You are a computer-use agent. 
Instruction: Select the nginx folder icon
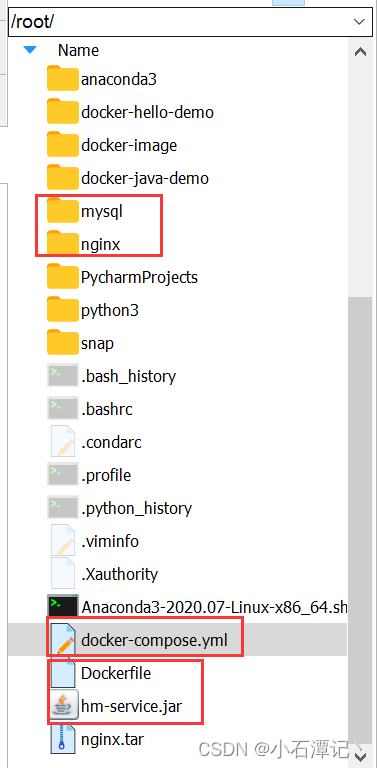click(x=63, y=244)
